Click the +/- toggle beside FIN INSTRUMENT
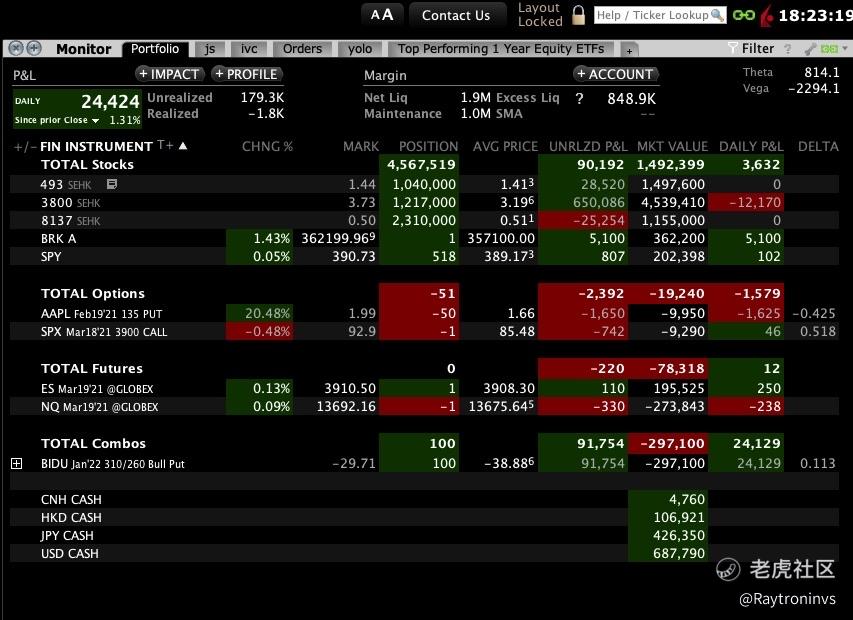The height and width of the screenshot is (620, 853). pyautogui.click(x=24, y=147)
